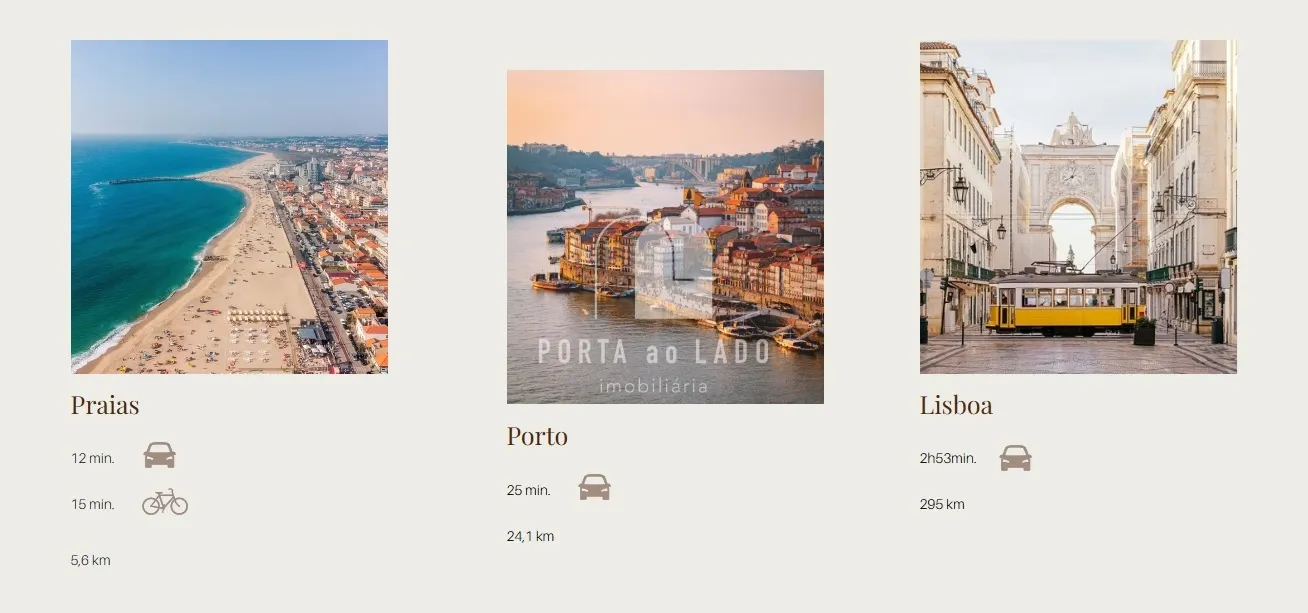Open the Praias beach aerial photo
The height and width of the screenshot is (613, 1308).
(229, 207)
